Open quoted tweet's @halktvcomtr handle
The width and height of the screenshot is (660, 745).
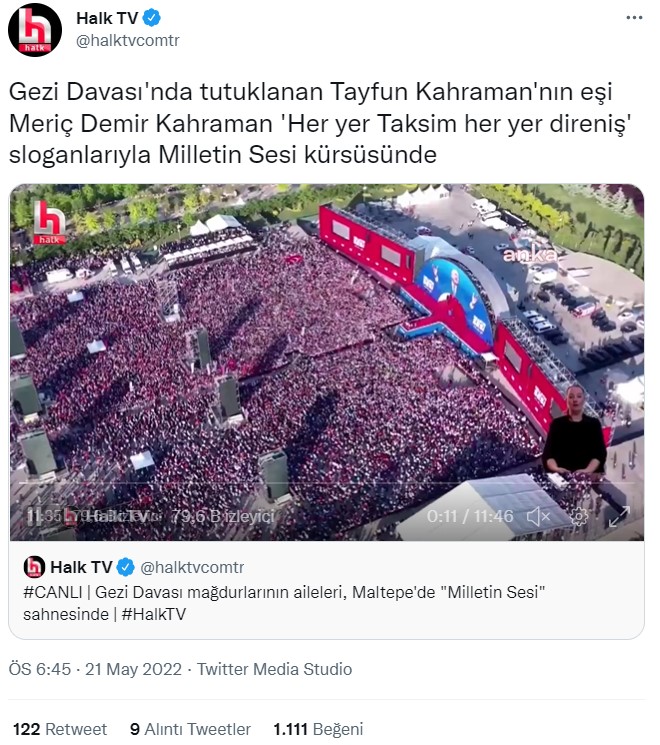(192, 567)
